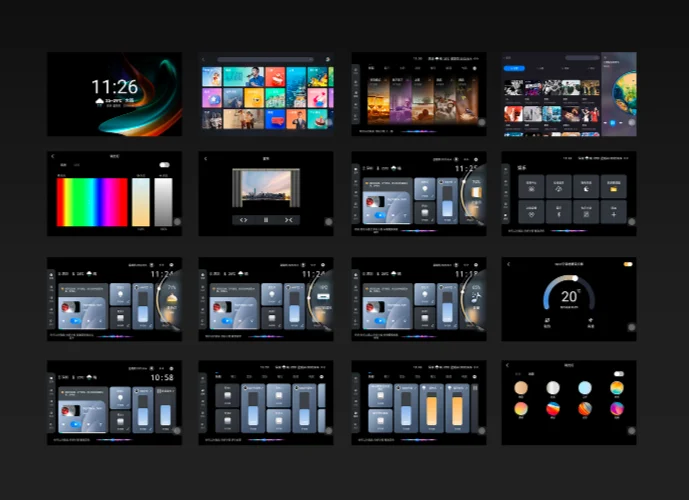Pick the striped orange preset circle
689x500 pixels.
[585, 409]
